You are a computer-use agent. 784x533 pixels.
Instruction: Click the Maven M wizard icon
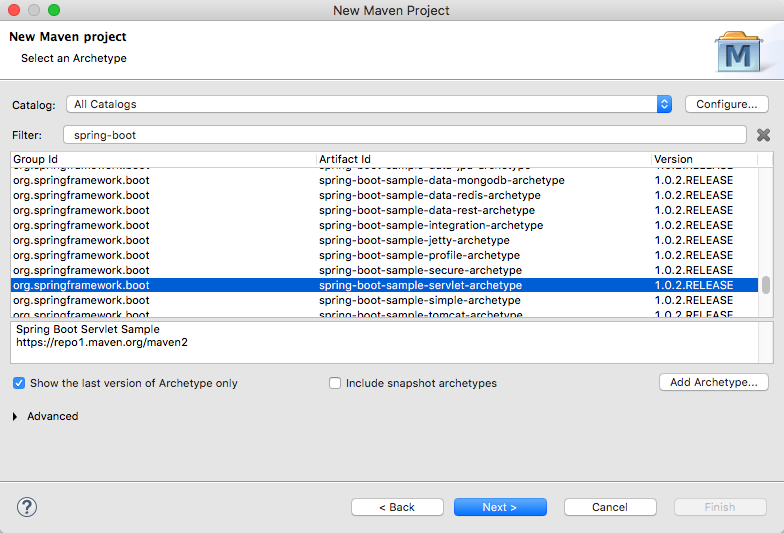tap(738, 52)
